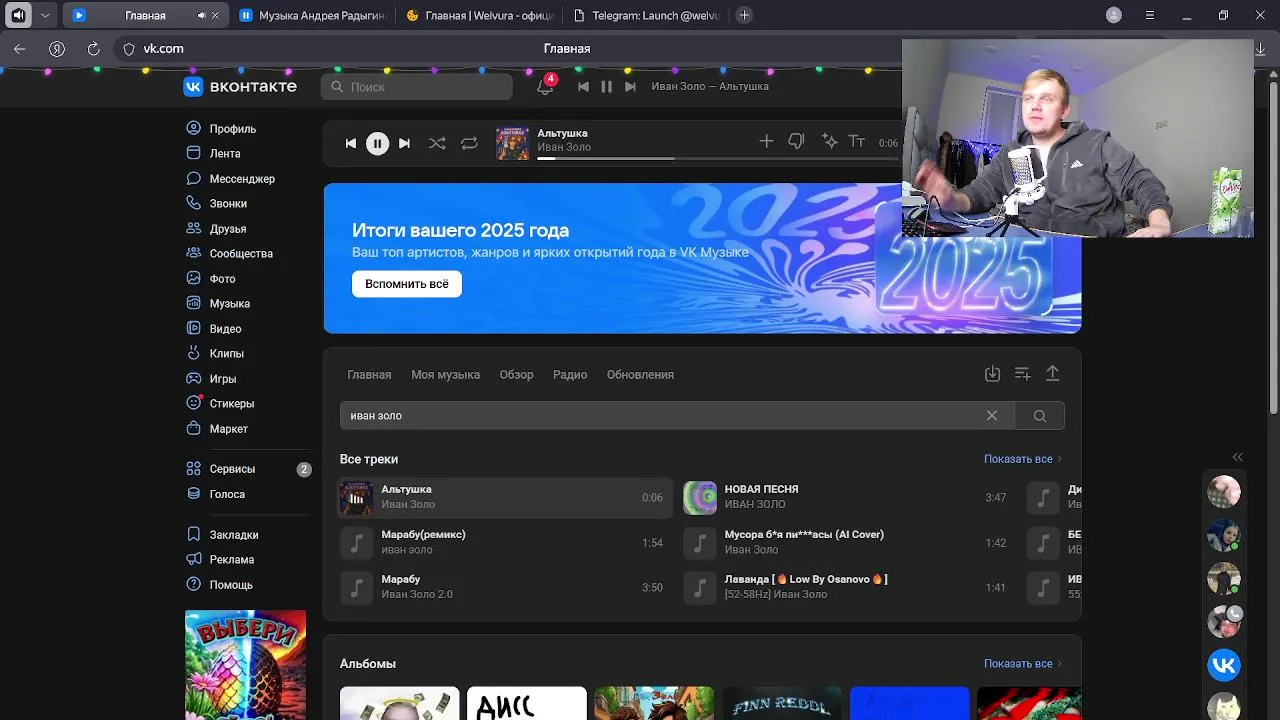Screen dimensions: 1280x720
Task: Open Реклама in the sidebar
Action: [220, 560]
